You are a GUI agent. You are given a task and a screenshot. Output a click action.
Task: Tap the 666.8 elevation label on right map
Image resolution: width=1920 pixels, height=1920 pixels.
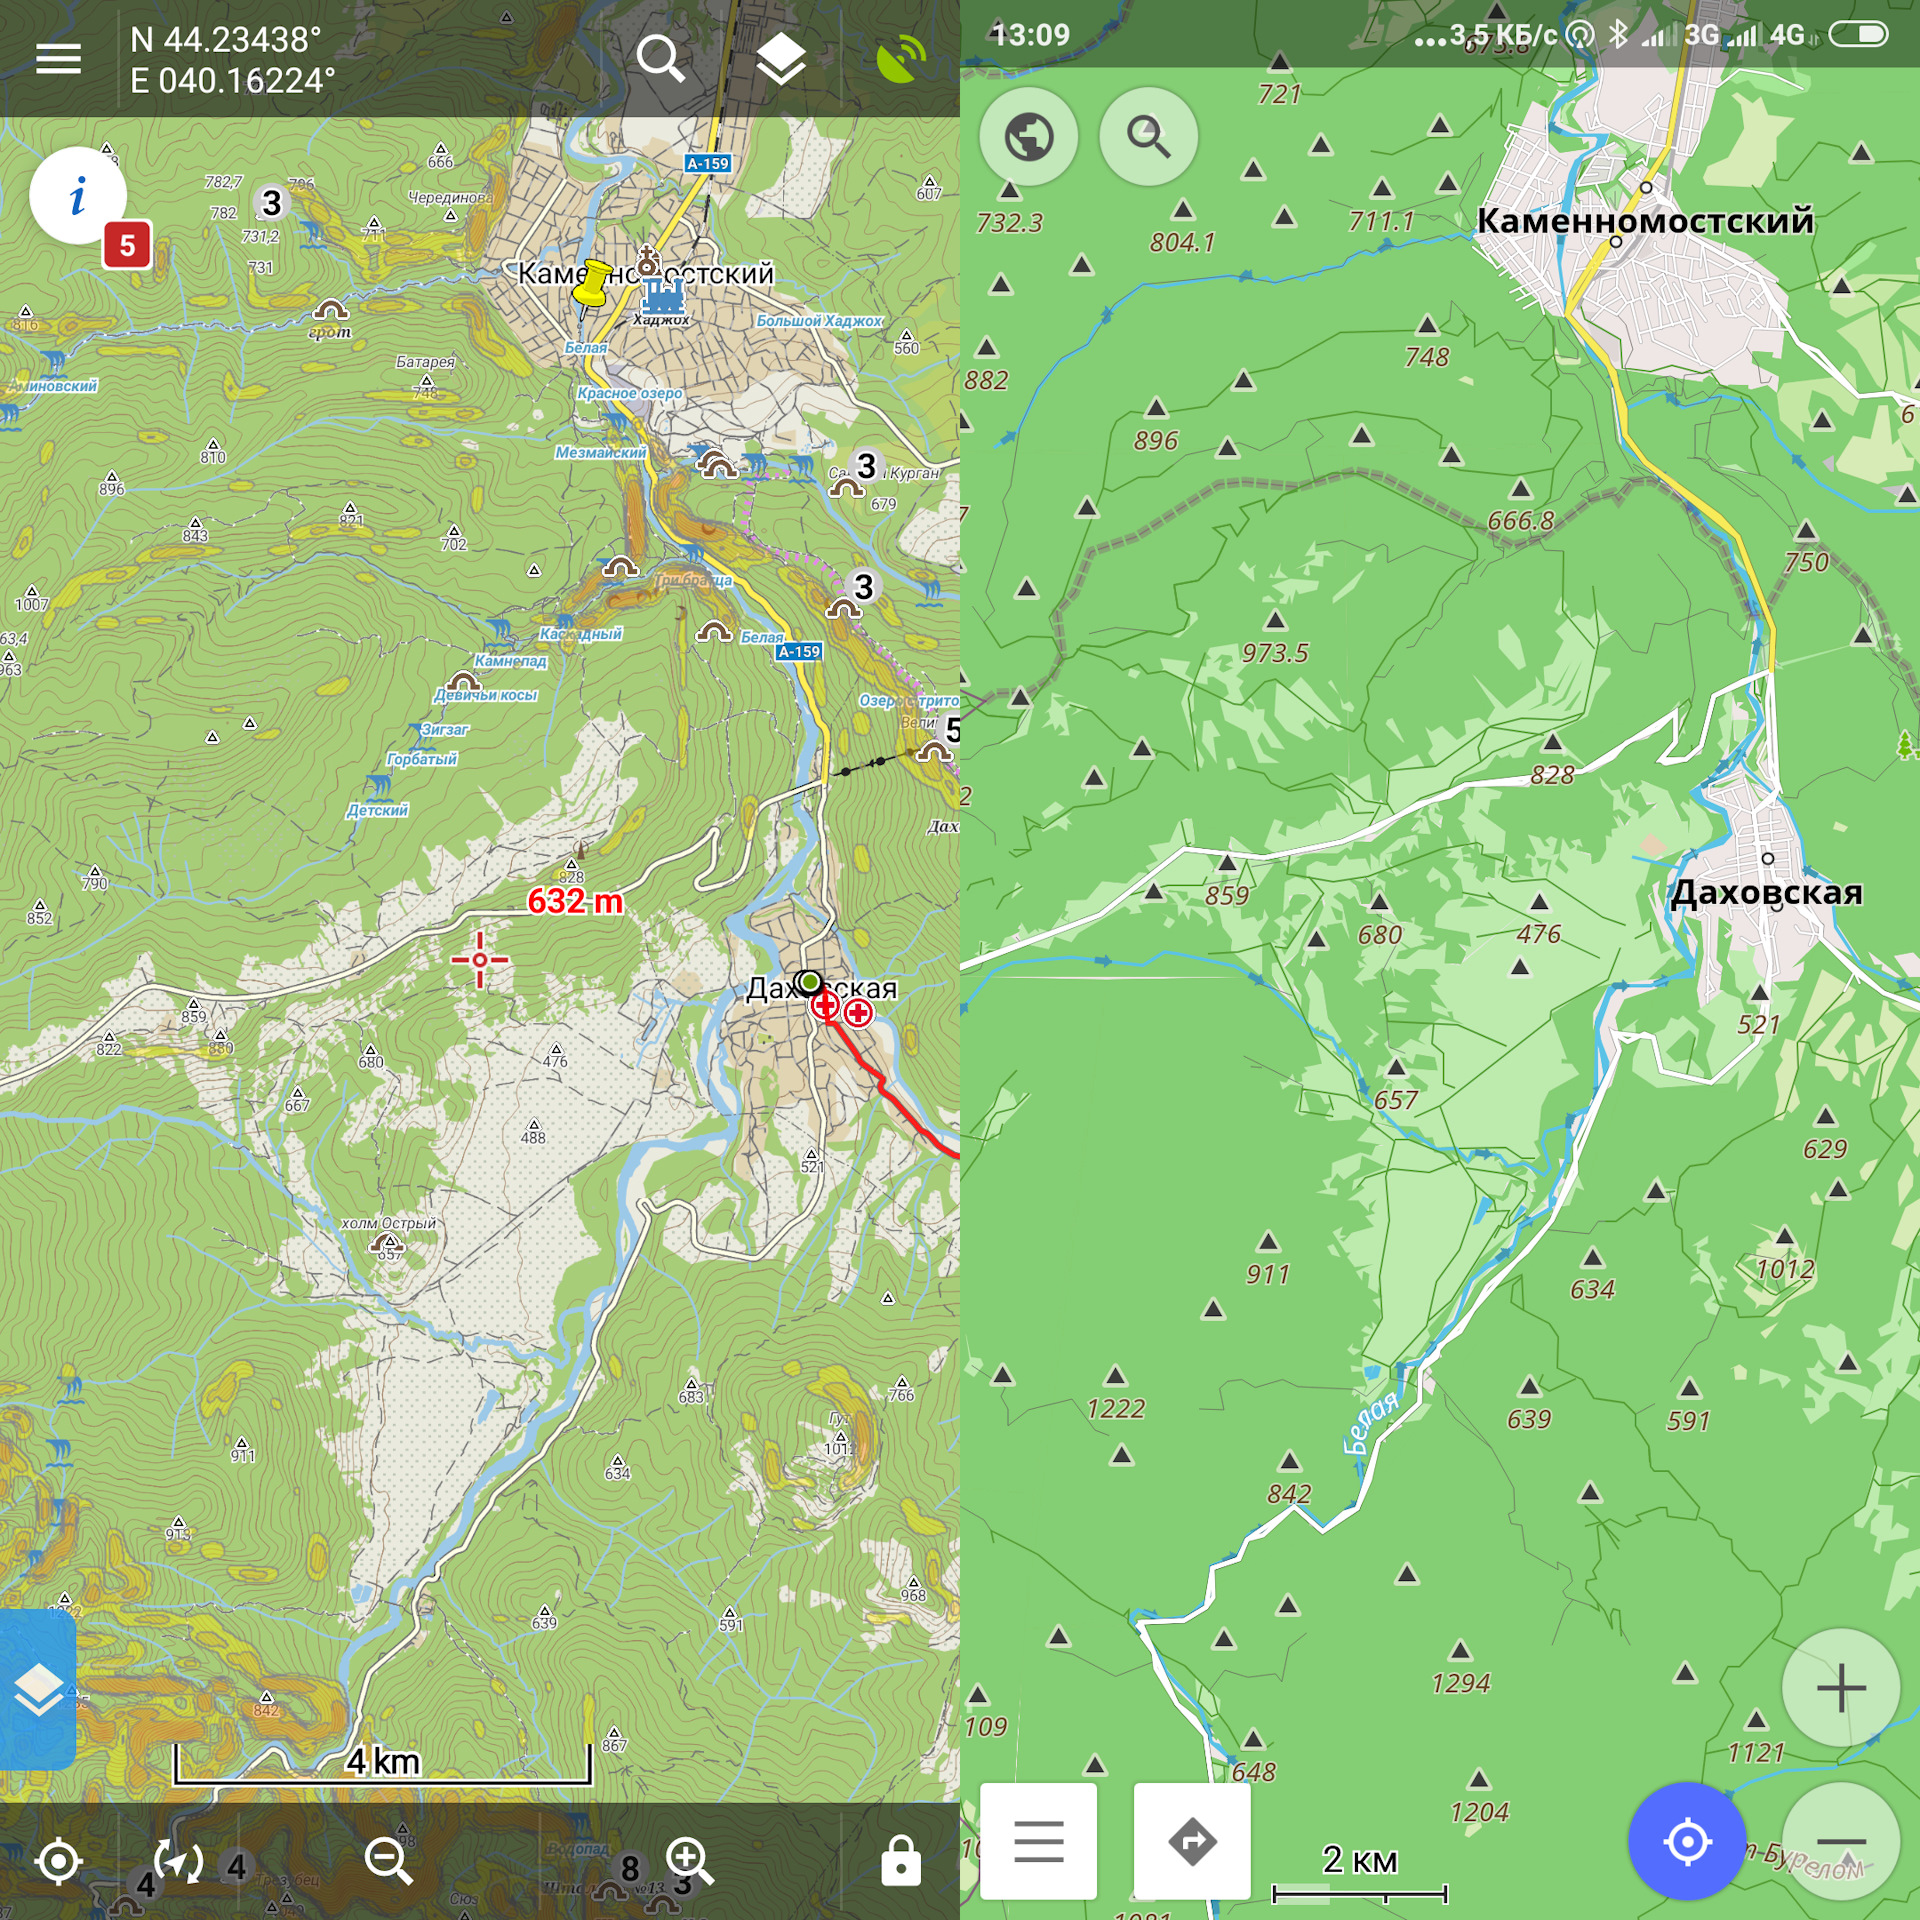click(1521, 521)
